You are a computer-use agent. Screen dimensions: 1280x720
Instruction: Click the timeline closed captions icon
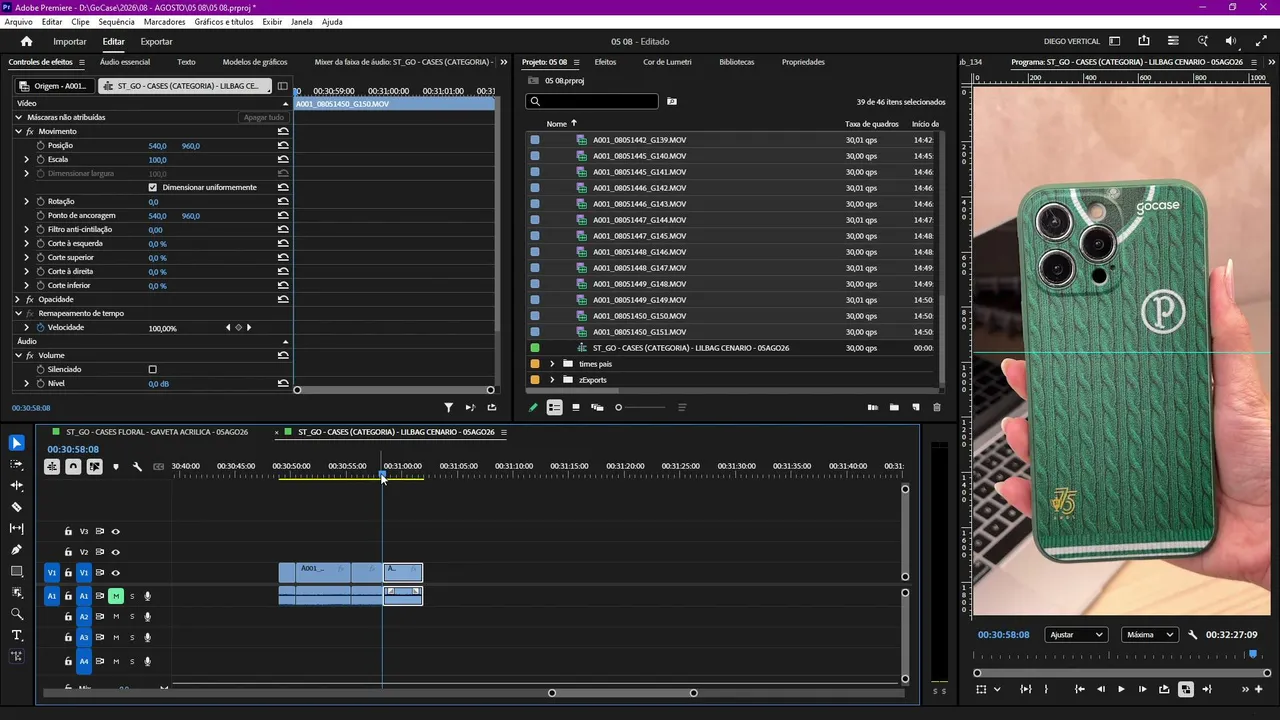tap(158, 467)
